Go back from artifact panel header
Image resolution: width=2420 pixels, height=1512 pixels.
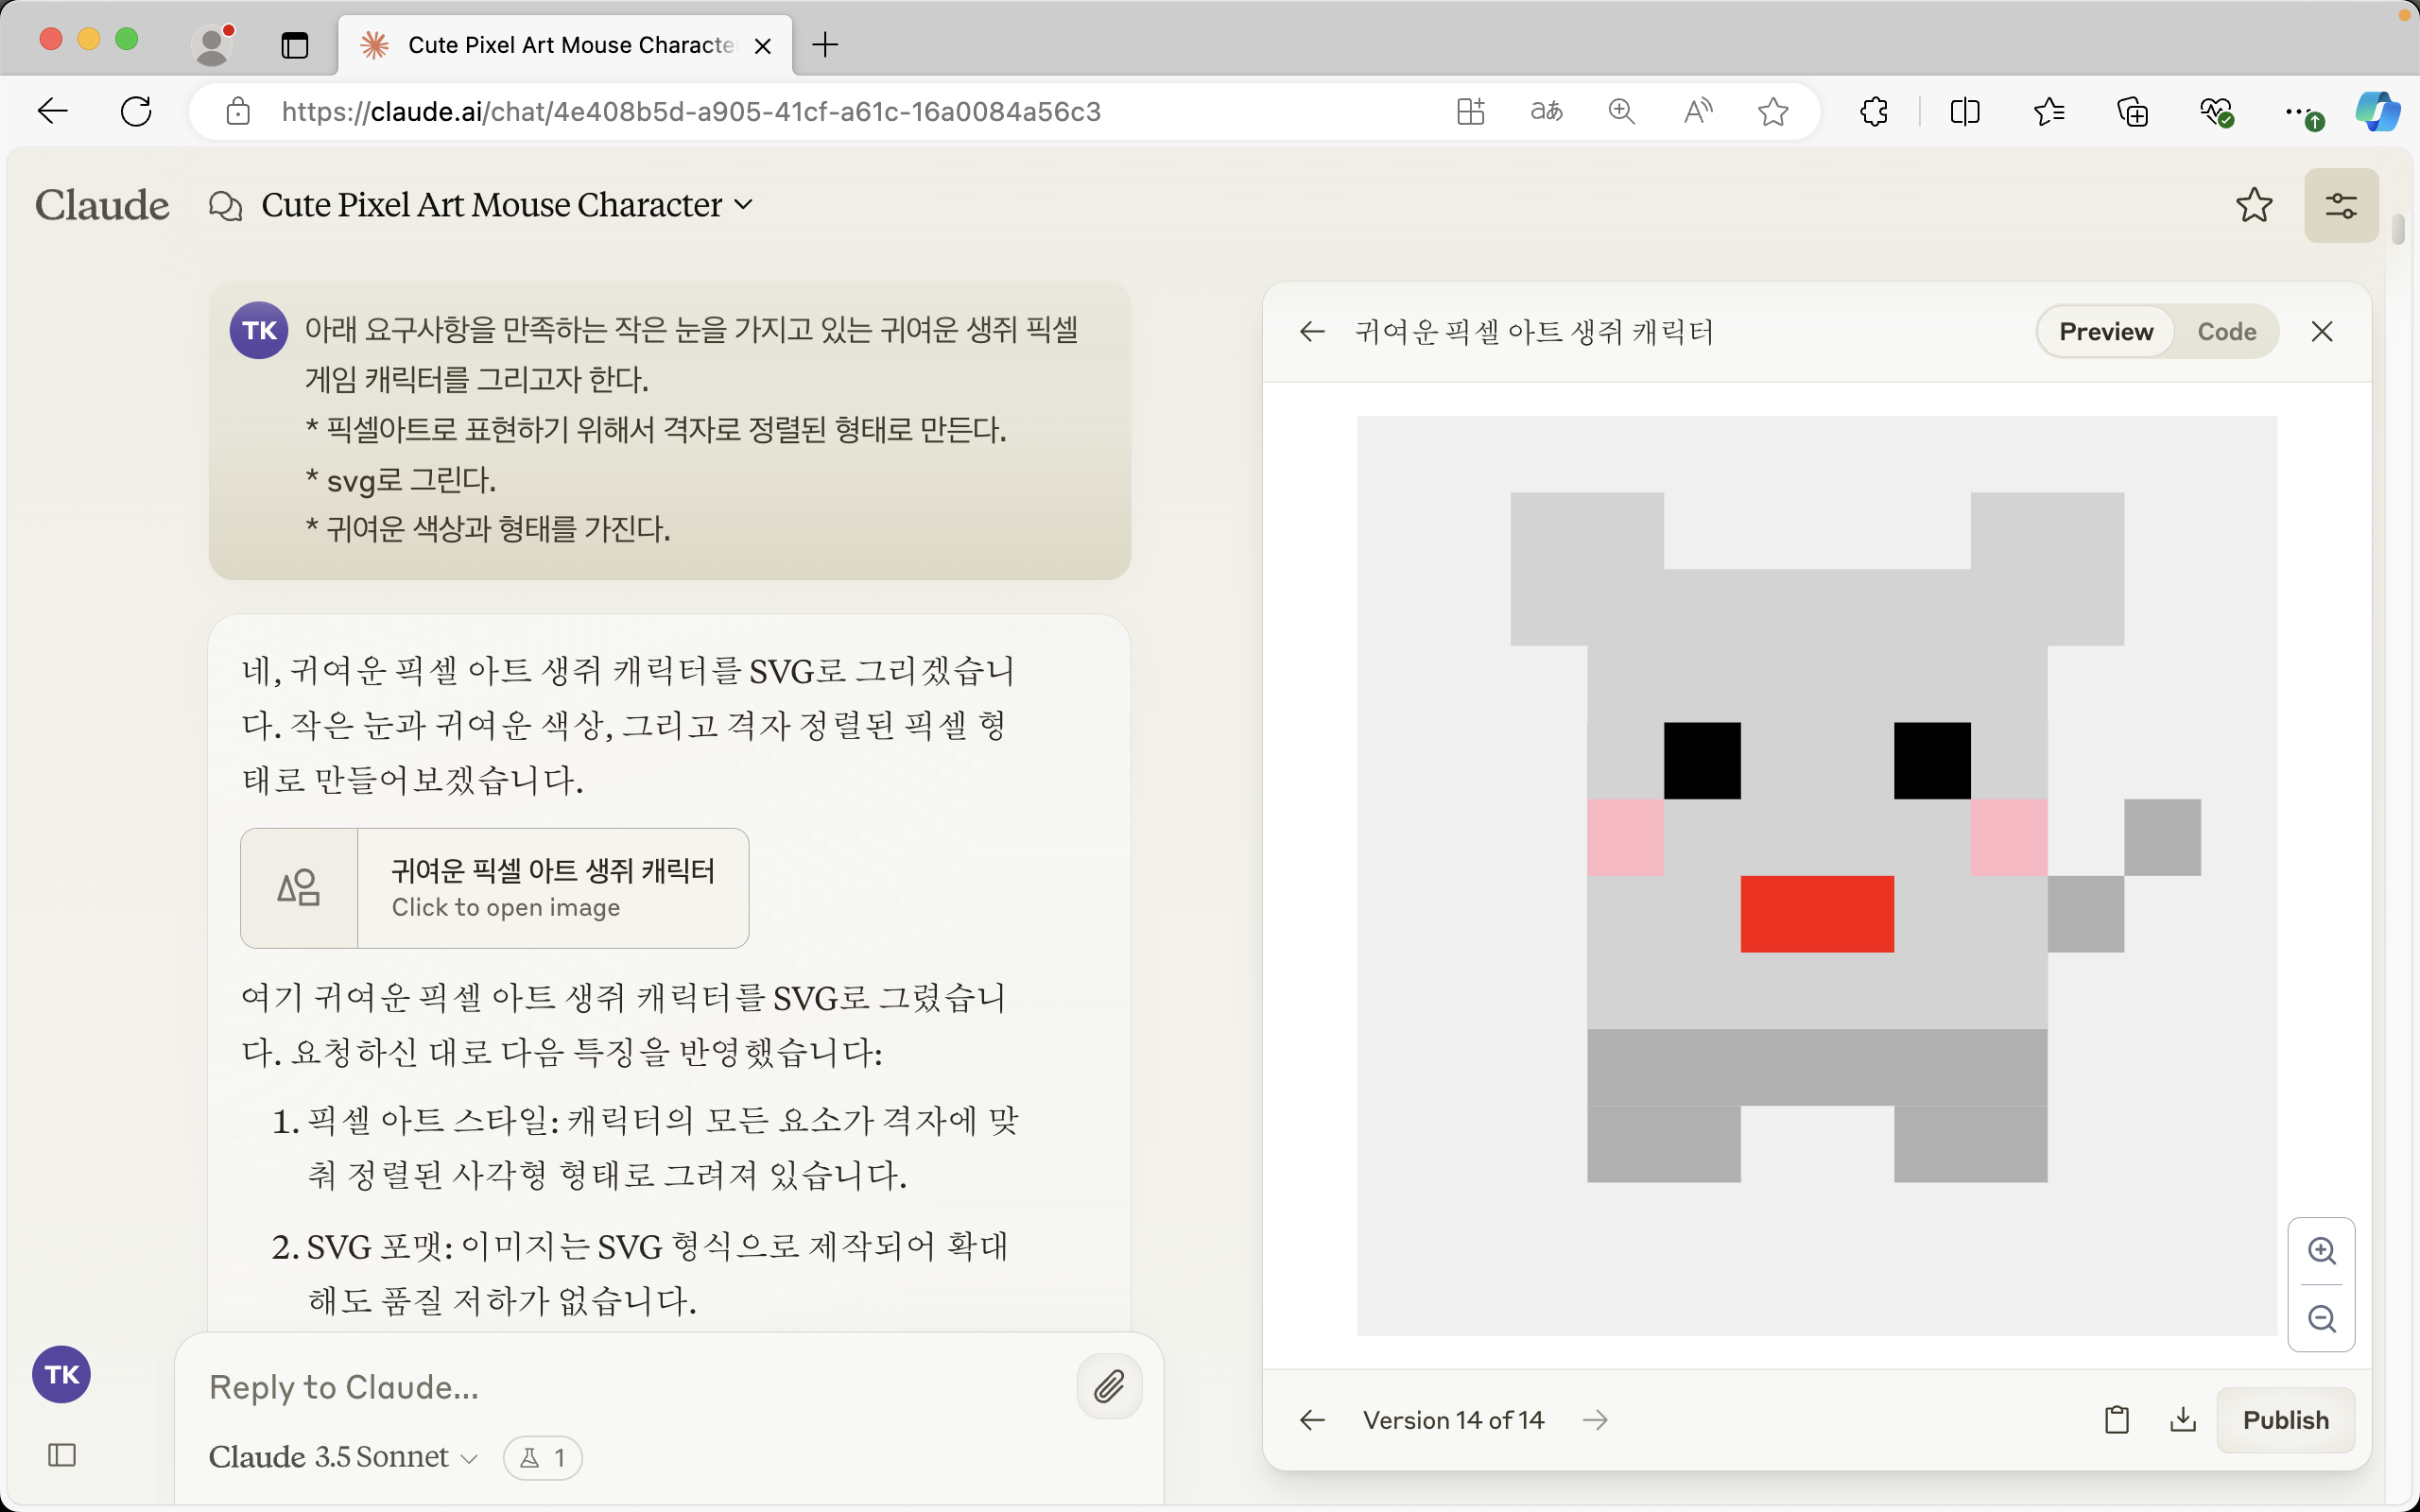click(1312, 331)
